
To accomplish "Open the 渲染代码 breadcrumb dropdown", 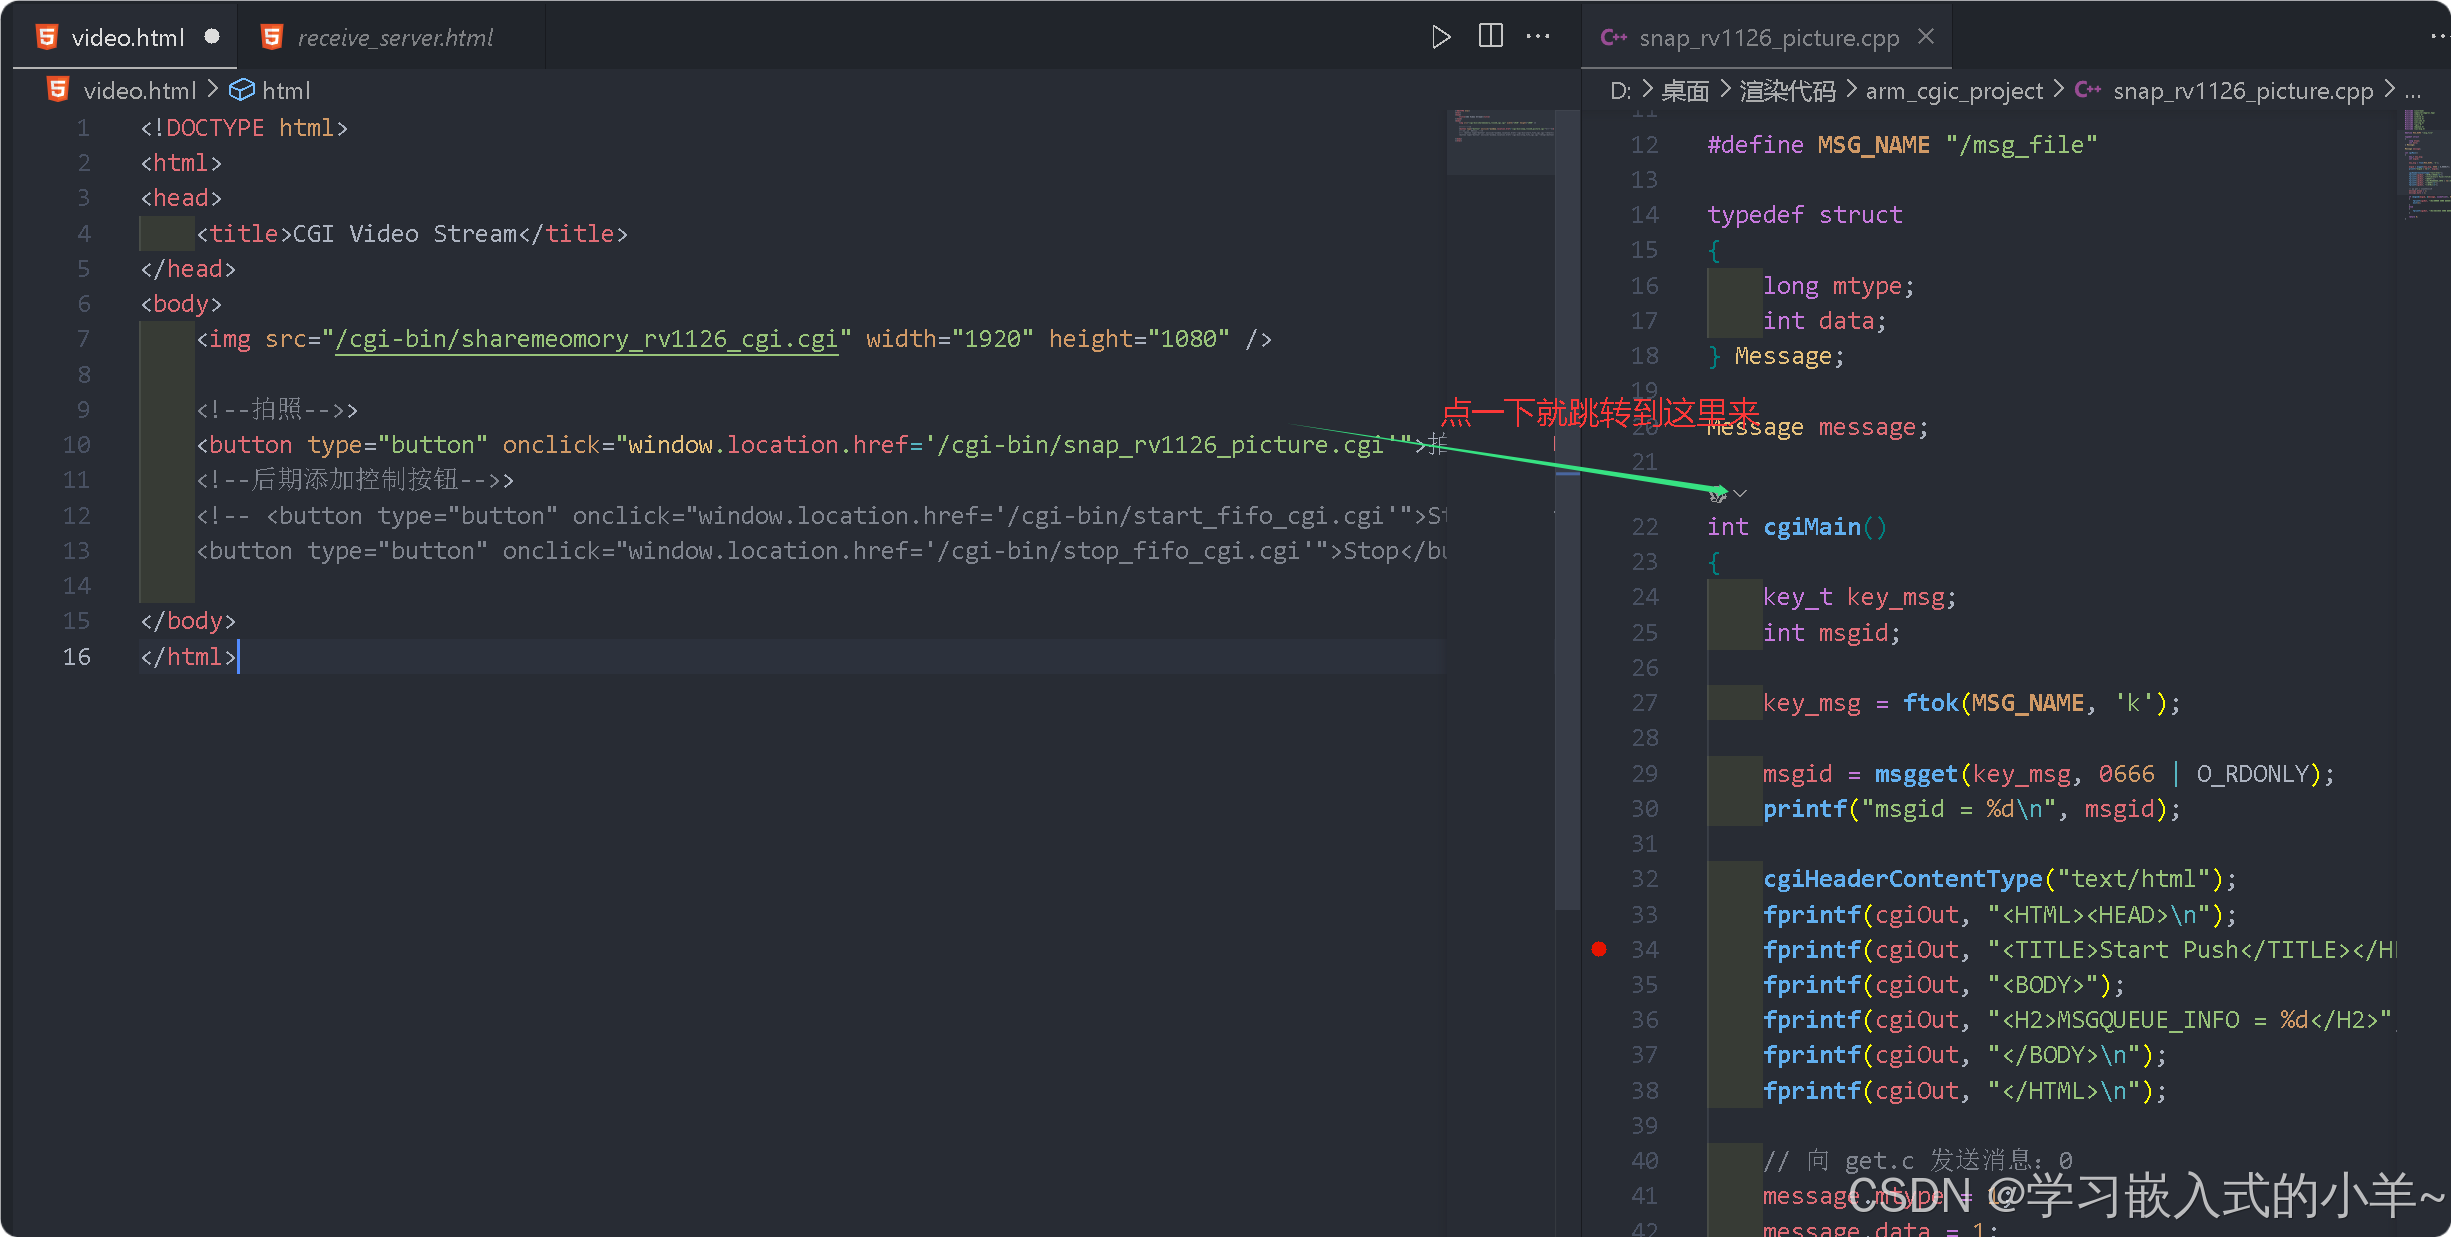I will point(1787,91).
